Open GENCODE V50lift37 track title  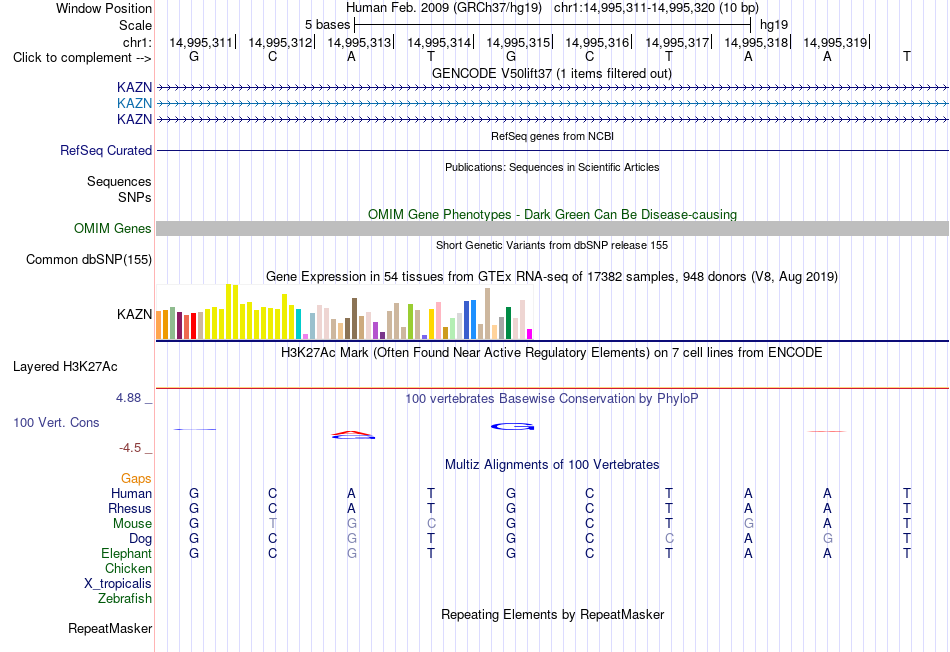coord(551,73)
